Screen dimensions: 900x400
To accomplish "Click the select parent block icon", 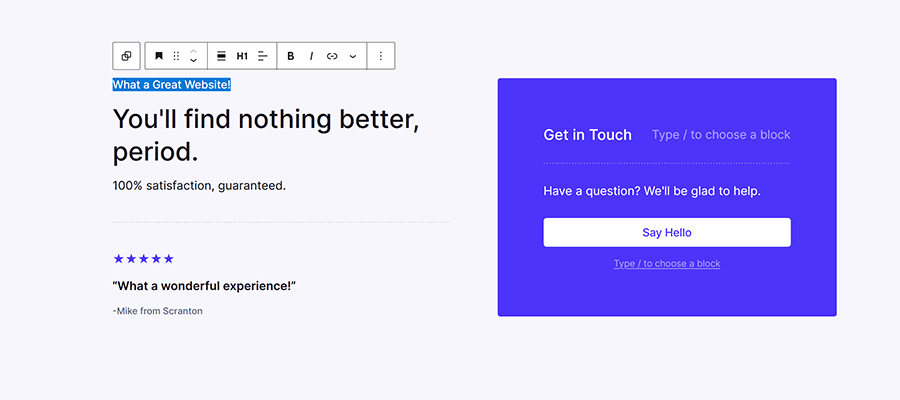I will click(126, 56).
